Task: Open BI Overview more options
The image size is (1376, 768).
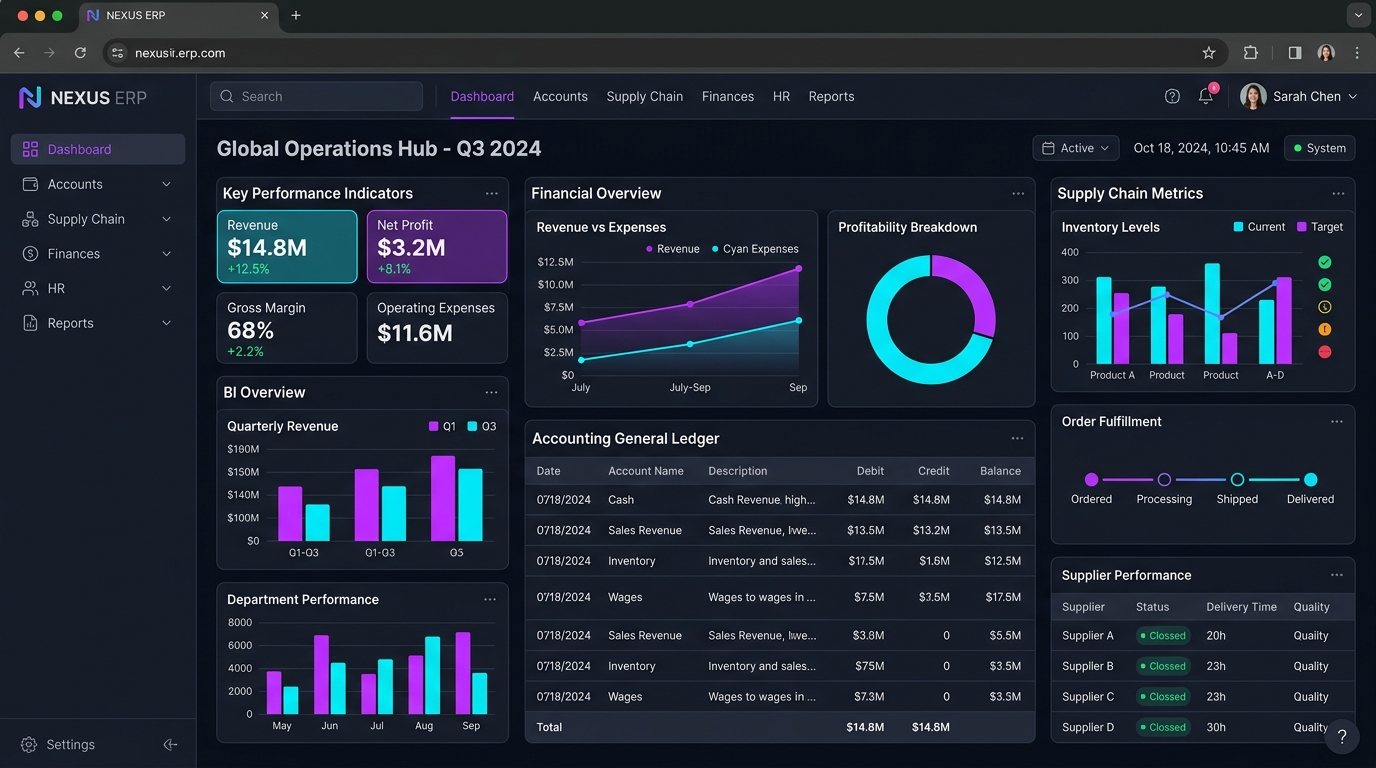Action: (x=491, y=393)
